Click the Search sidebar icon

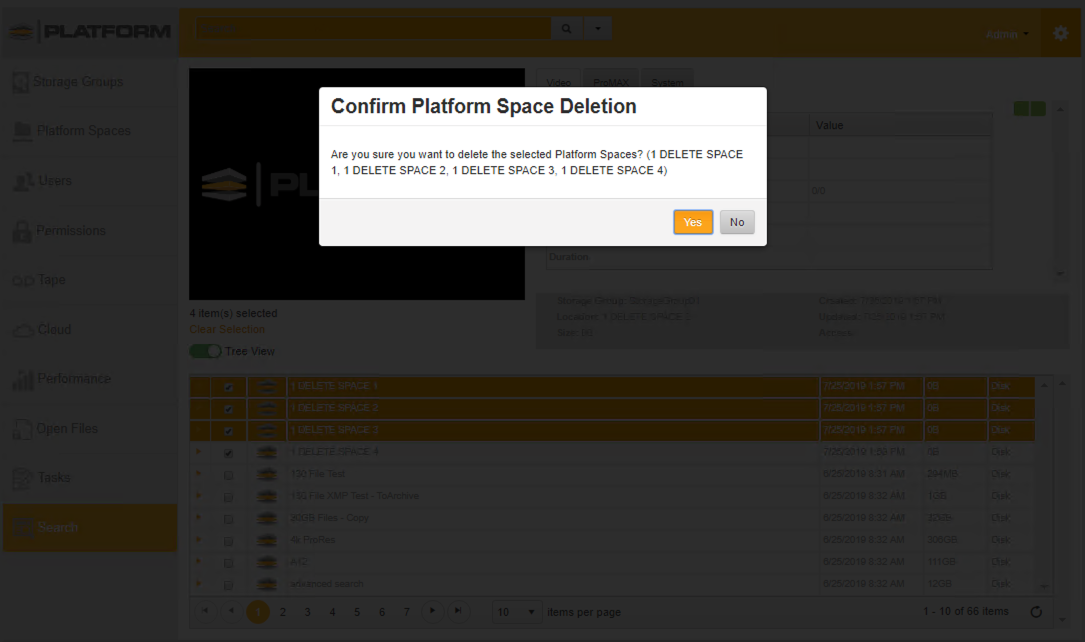22,528
